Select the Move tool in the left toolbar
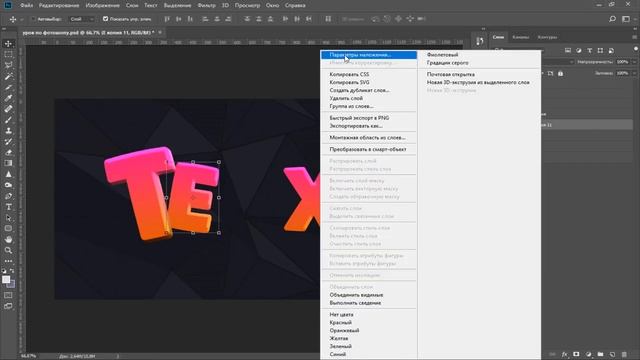 pos(8,44)
